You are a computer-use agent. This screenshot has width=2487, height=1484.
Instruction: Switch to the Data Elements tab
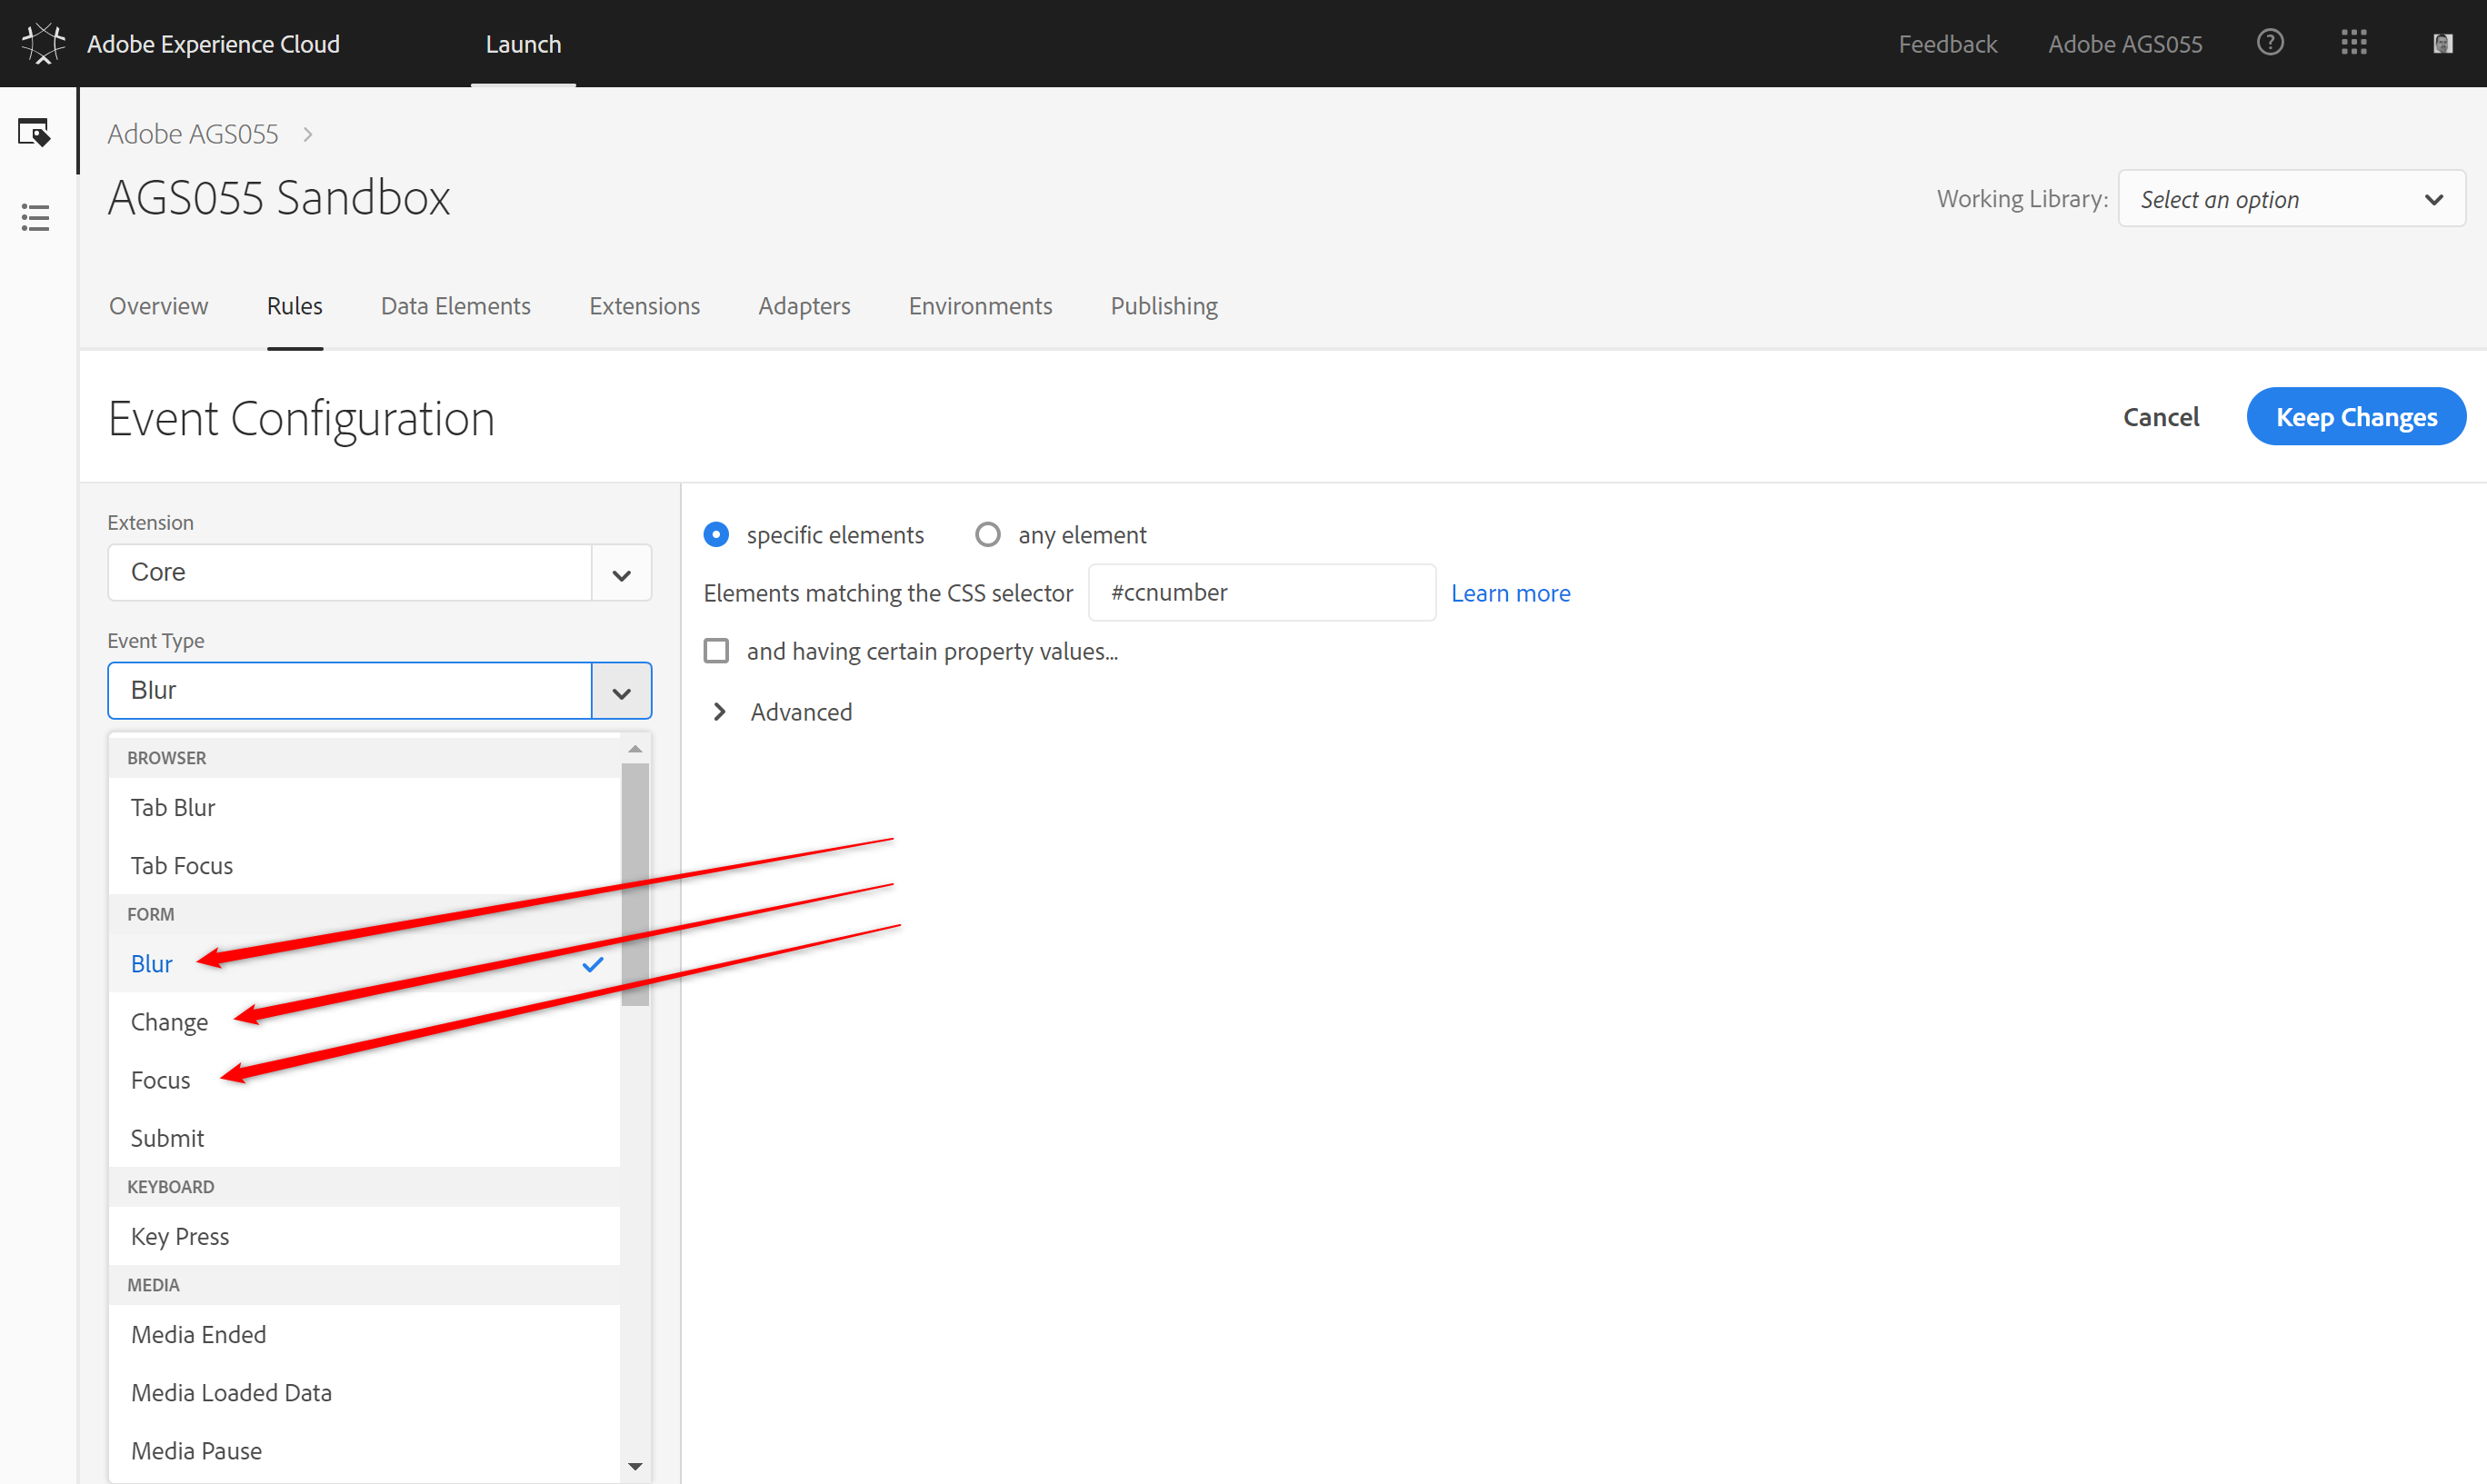455,306
